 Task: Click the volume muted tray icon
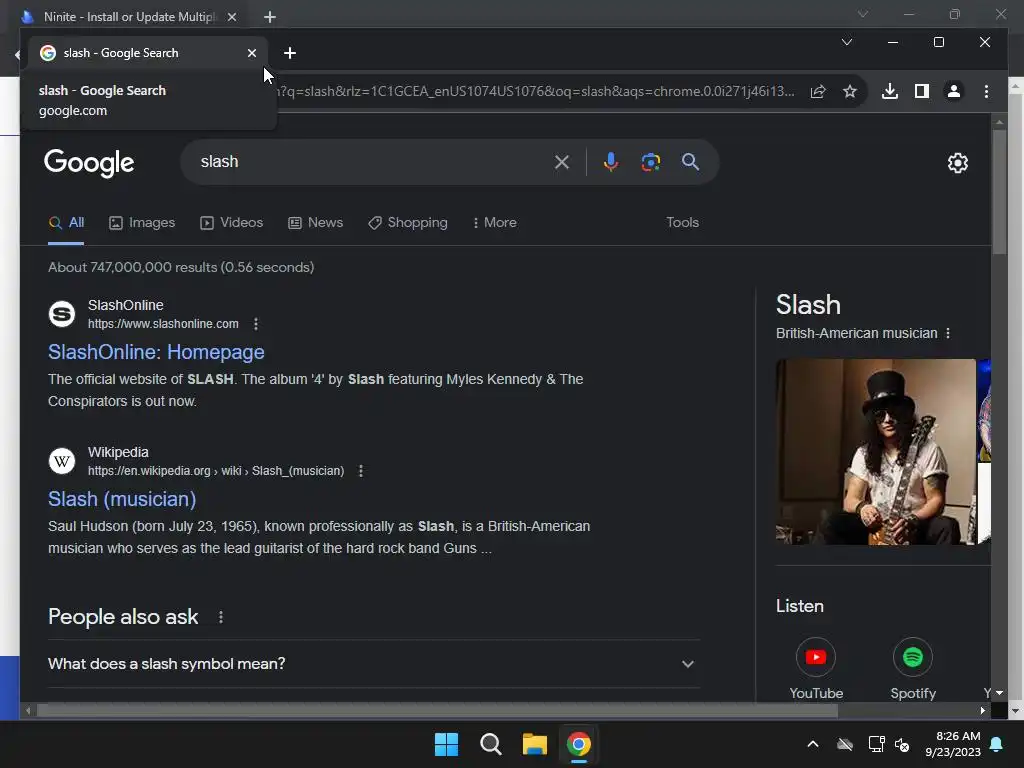[902, 744]
